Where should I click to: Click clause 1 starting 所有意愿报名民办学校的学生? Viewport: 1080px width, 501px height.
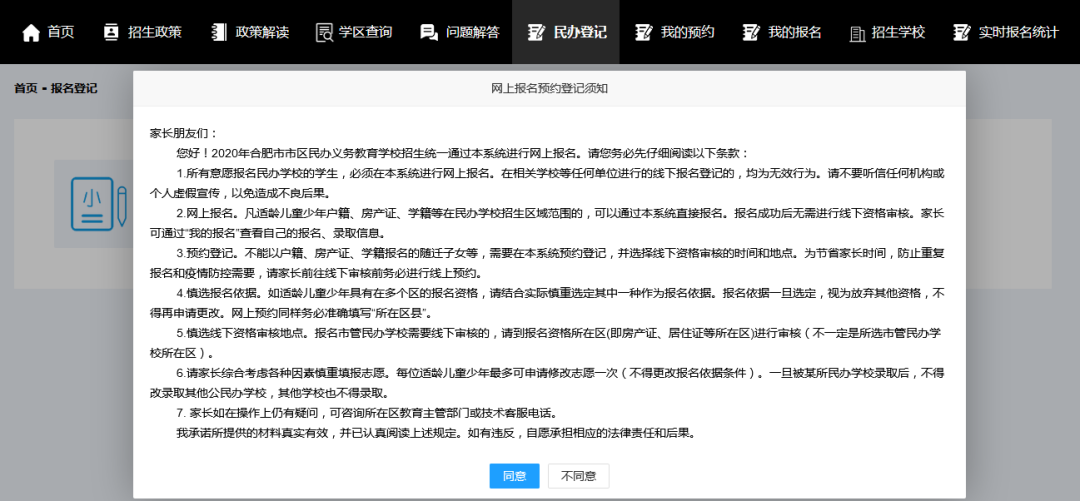[547, 183]
